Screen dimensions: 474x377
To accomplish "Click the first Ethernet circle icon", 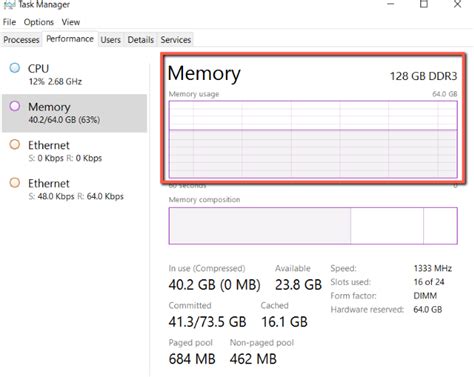I will tap(15, 145).
